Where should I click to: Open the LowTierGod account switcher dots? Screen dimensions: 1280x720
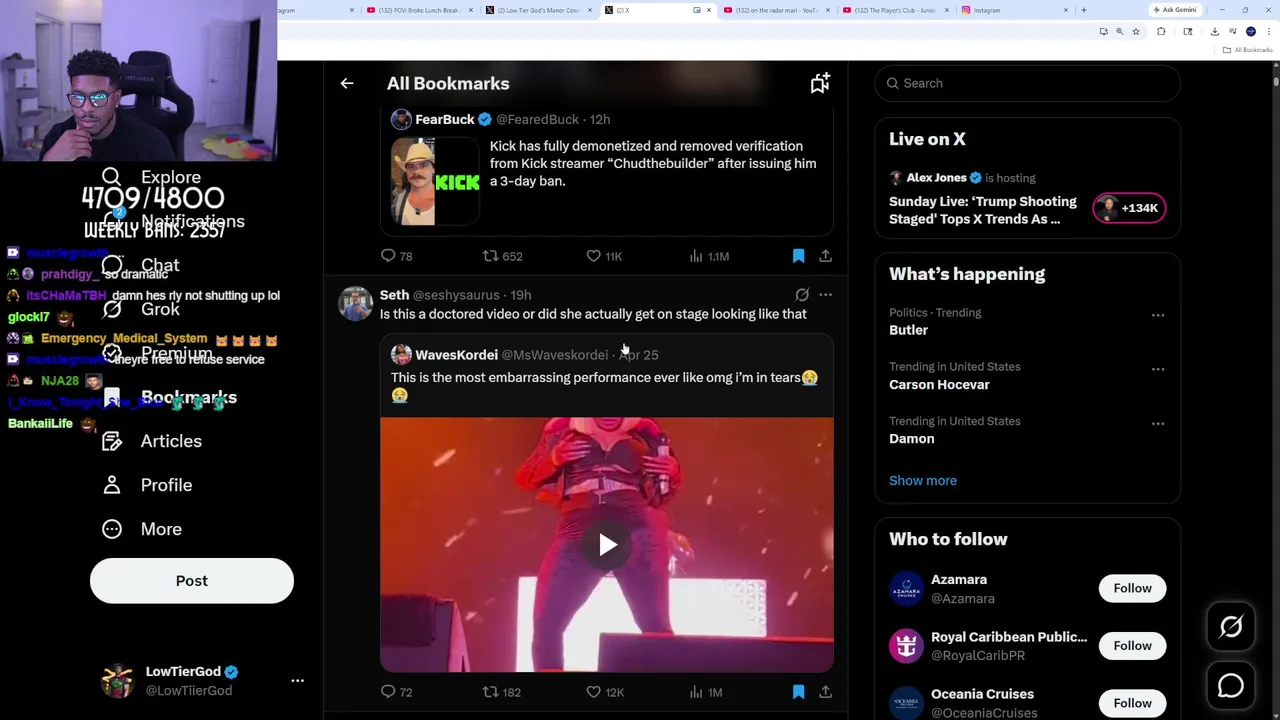tap(297, 680)
